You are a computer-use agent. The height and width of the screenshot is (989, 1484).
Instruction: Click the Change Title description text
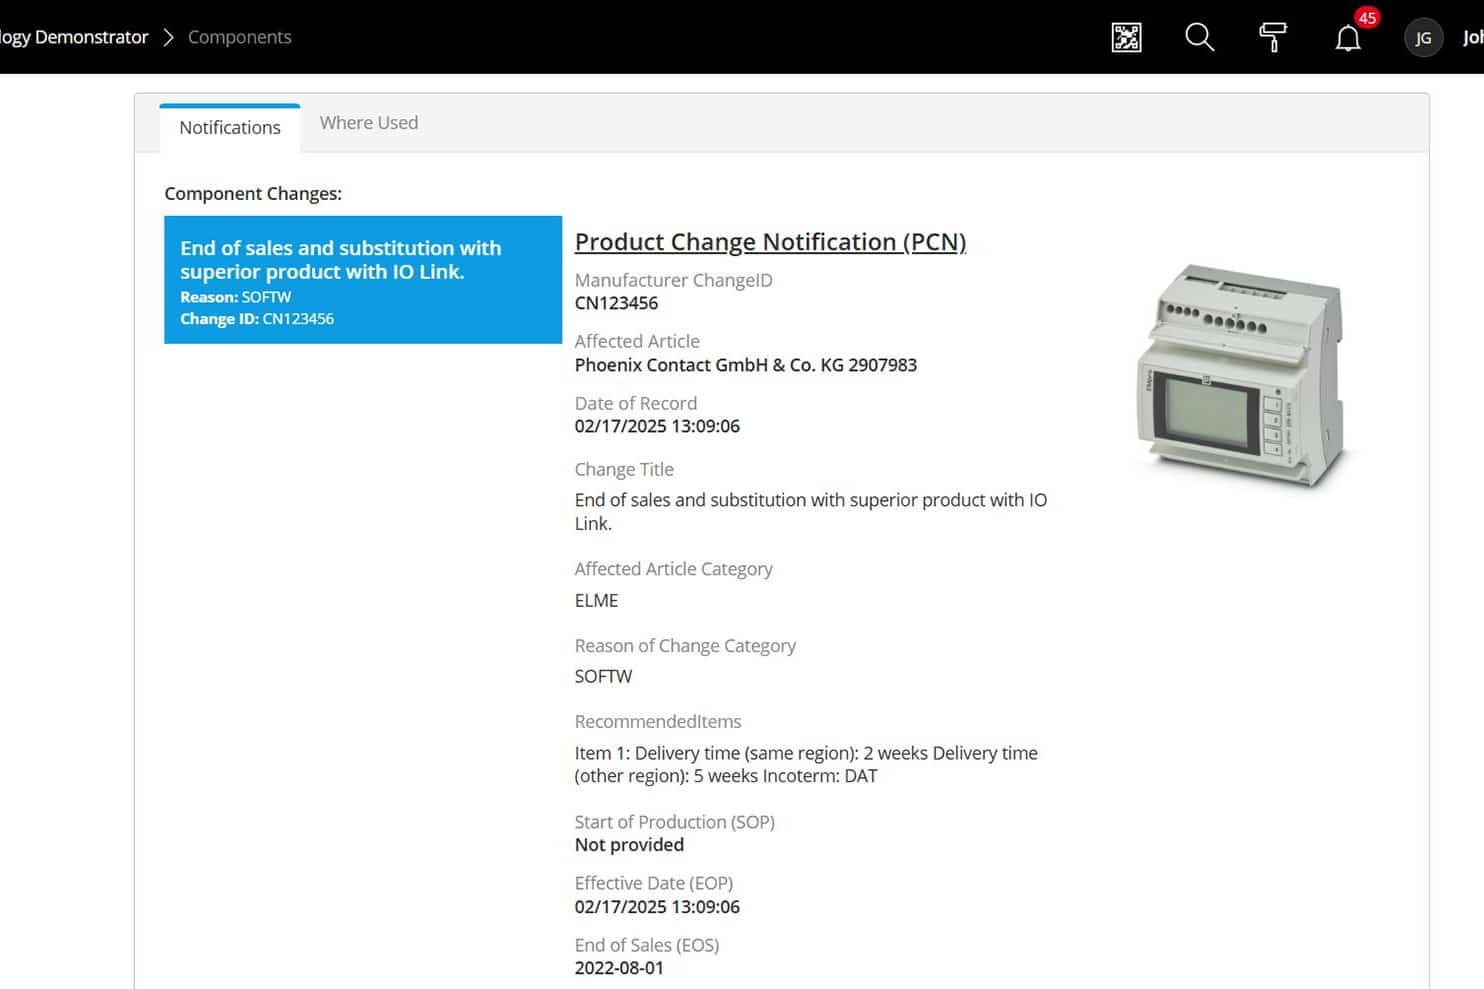click(811, 511)
